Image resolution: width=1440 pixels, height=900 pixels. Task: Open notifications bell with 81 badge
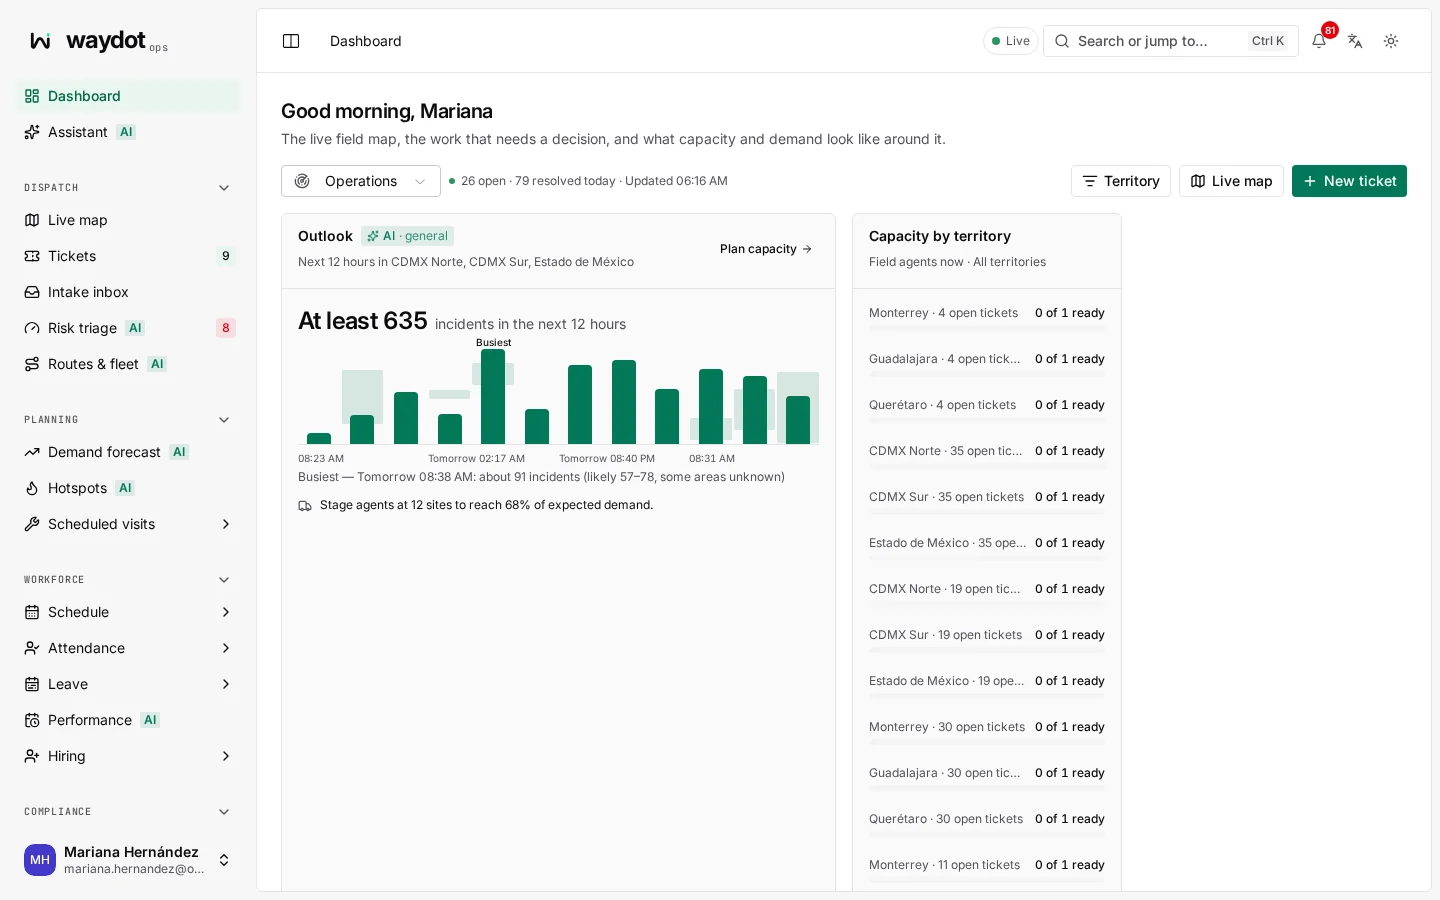coord(1319,41)
